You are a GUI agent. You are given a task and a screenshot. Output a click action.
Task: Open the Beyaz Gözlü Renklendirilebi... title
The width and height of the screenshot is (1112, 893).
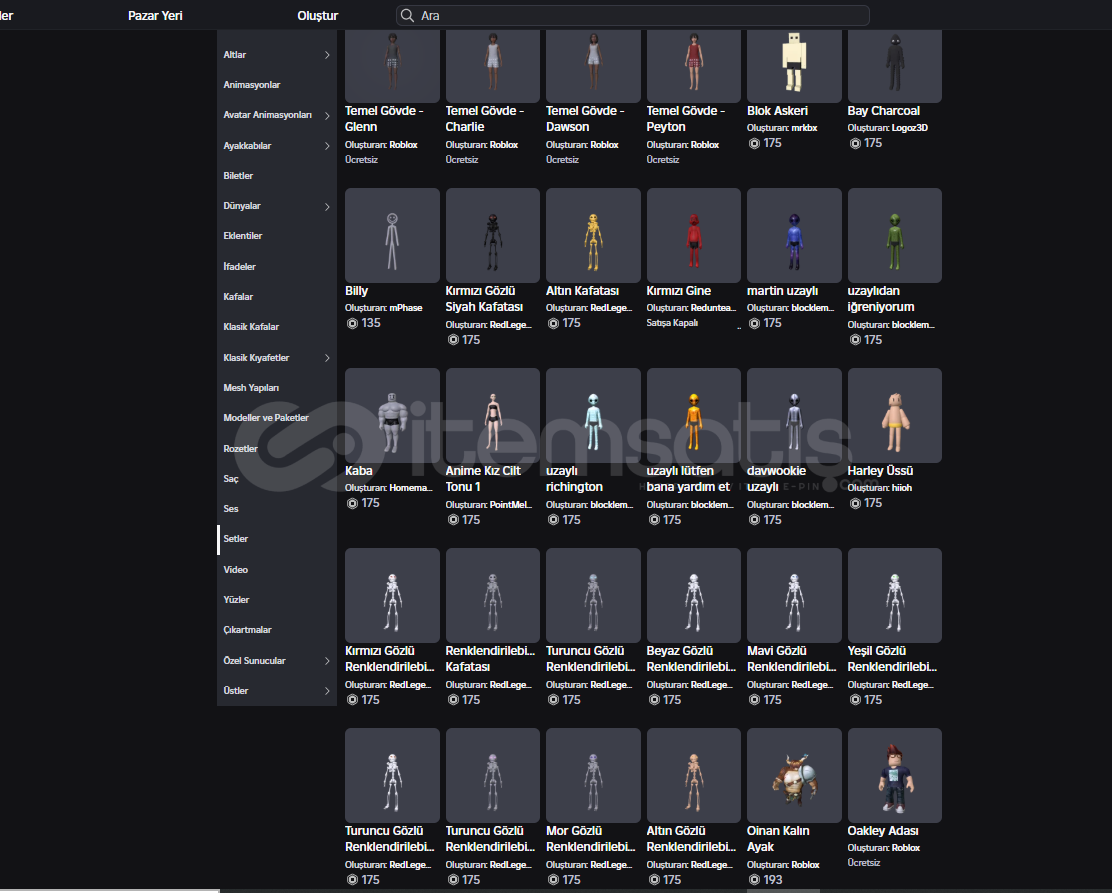tap(691, 660)
